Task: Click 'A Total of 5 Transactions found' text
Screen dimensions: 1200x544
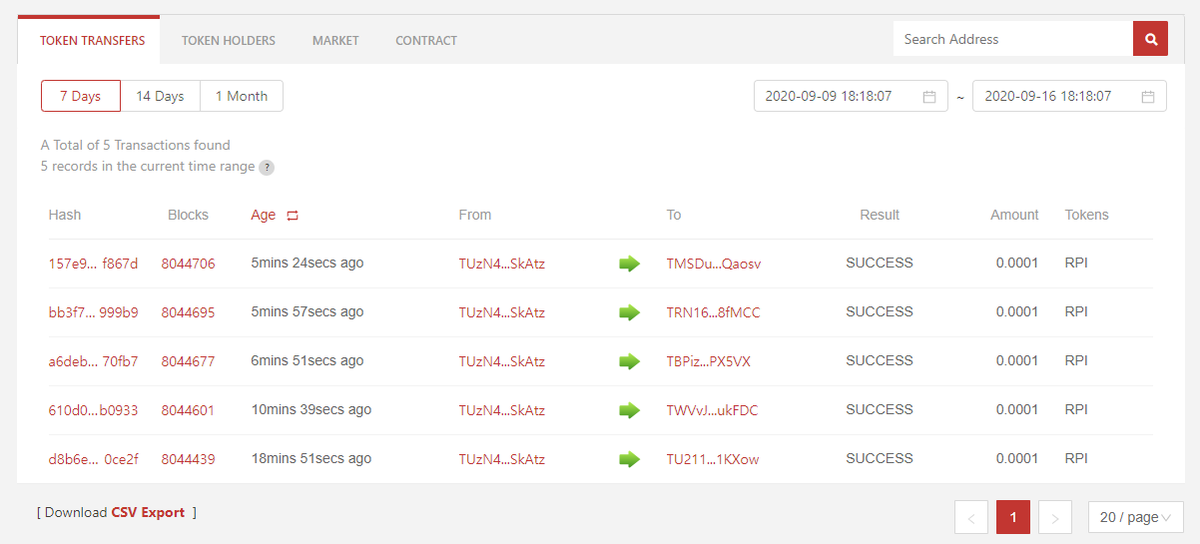Action: tap(136, 145)
